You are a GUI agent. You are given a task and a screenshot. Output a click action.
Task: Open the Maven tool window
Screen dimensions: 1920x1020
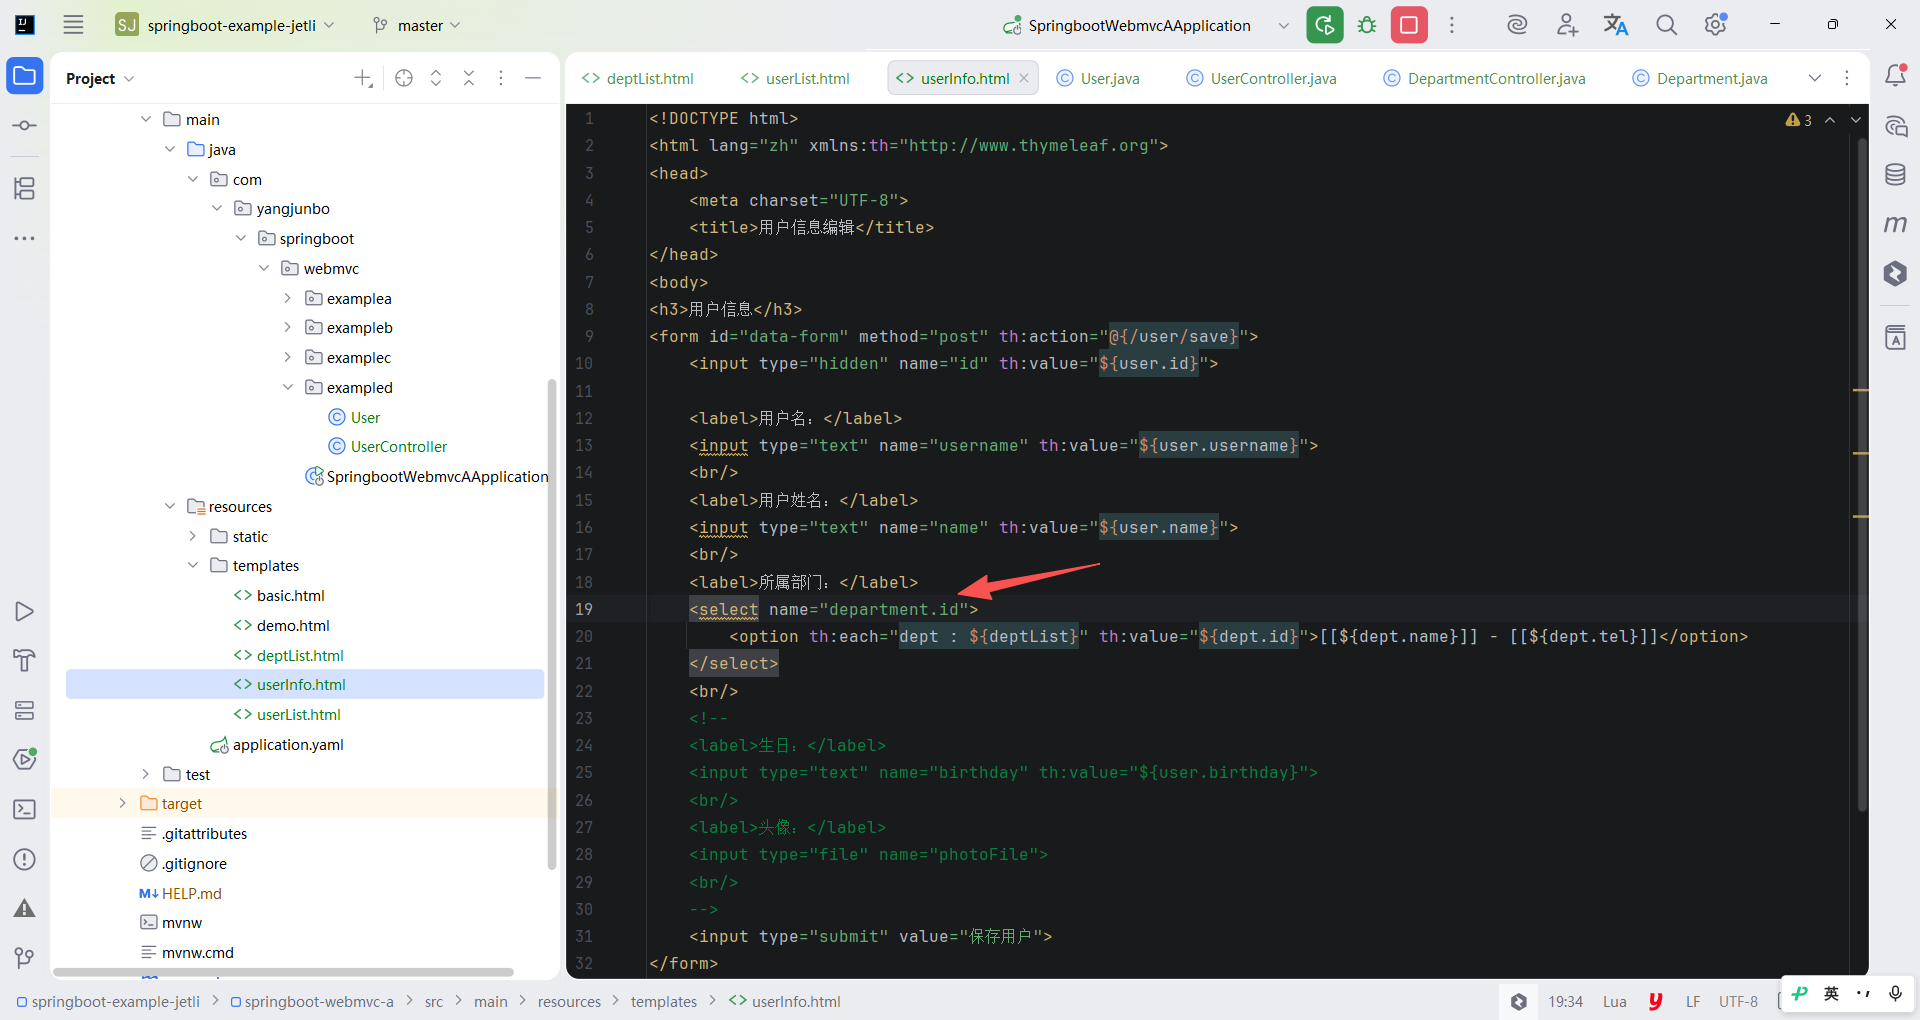tap(1895, 224)
